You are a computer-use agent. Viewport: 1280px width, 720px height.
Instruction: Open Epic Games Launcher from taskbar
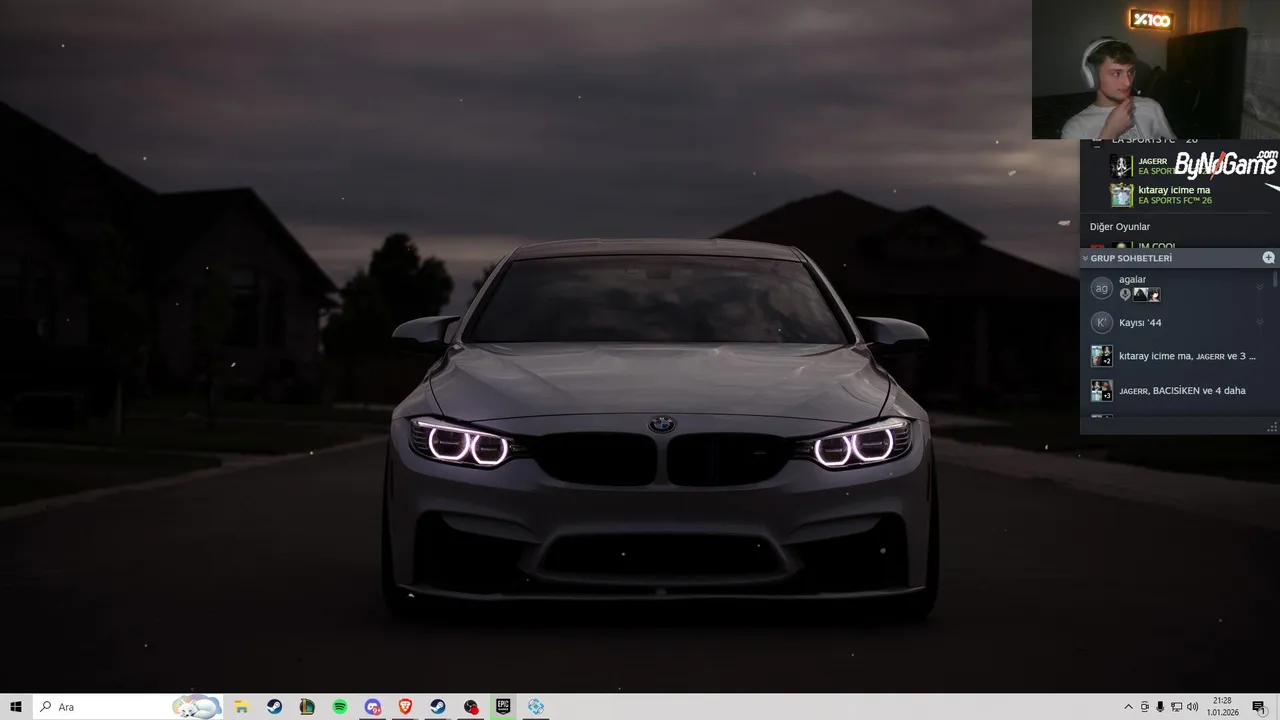(503, 707)
